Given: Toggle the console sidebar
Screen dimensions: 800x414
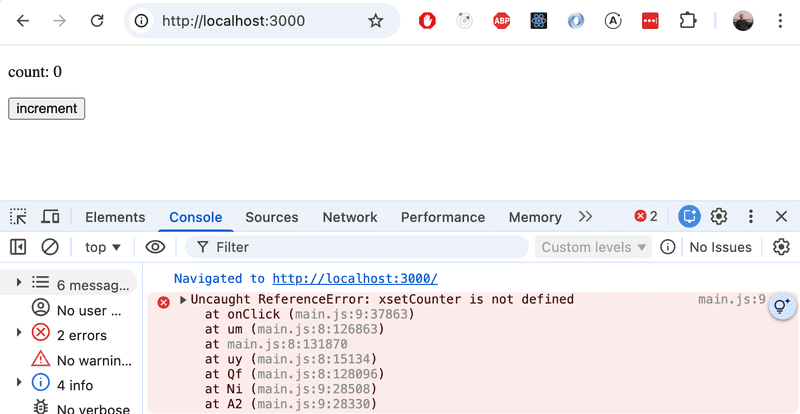Looking at the screenshot, I should tap(18, 247).
